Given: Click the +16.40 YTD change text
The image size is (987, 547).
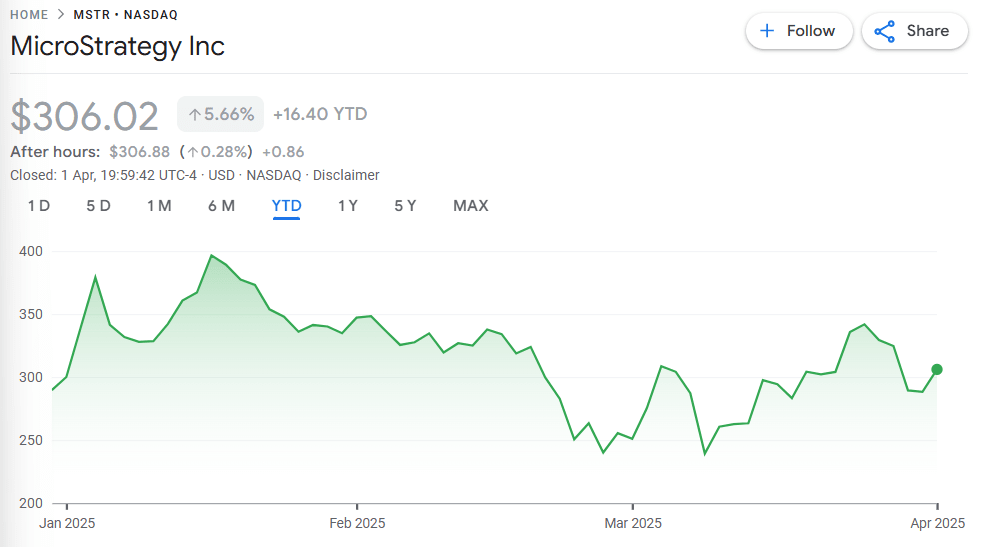Looking at the screenshot, I should 320,114.
